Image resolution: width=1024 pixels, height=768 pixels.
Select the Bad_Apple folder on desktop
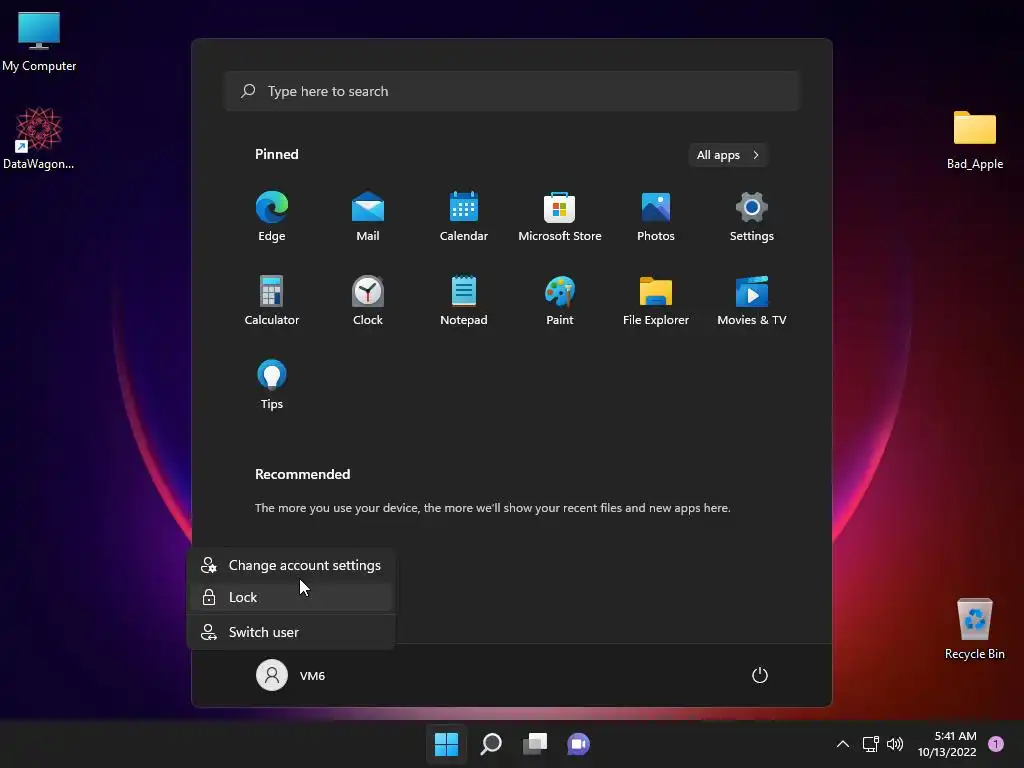pos(975,139)
